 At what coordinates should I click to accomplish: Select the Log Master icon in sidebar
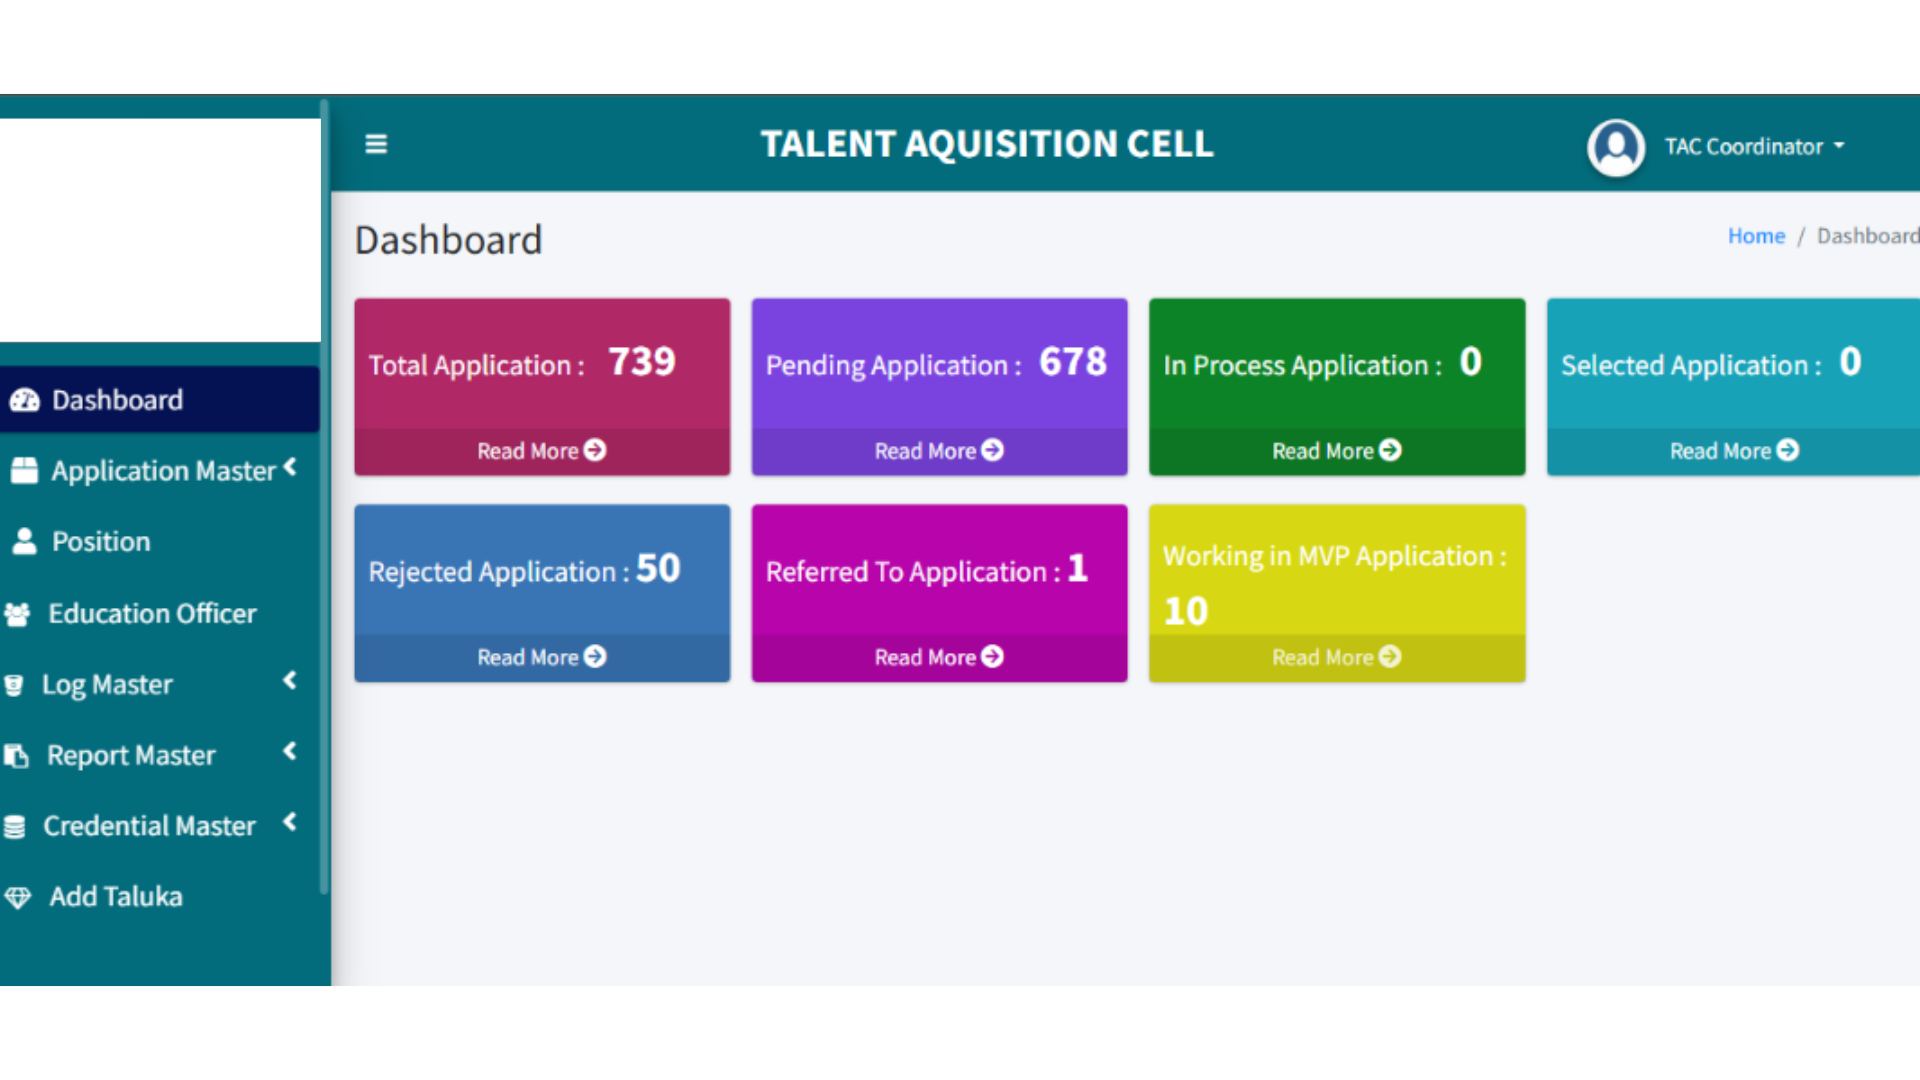[14, 684]
